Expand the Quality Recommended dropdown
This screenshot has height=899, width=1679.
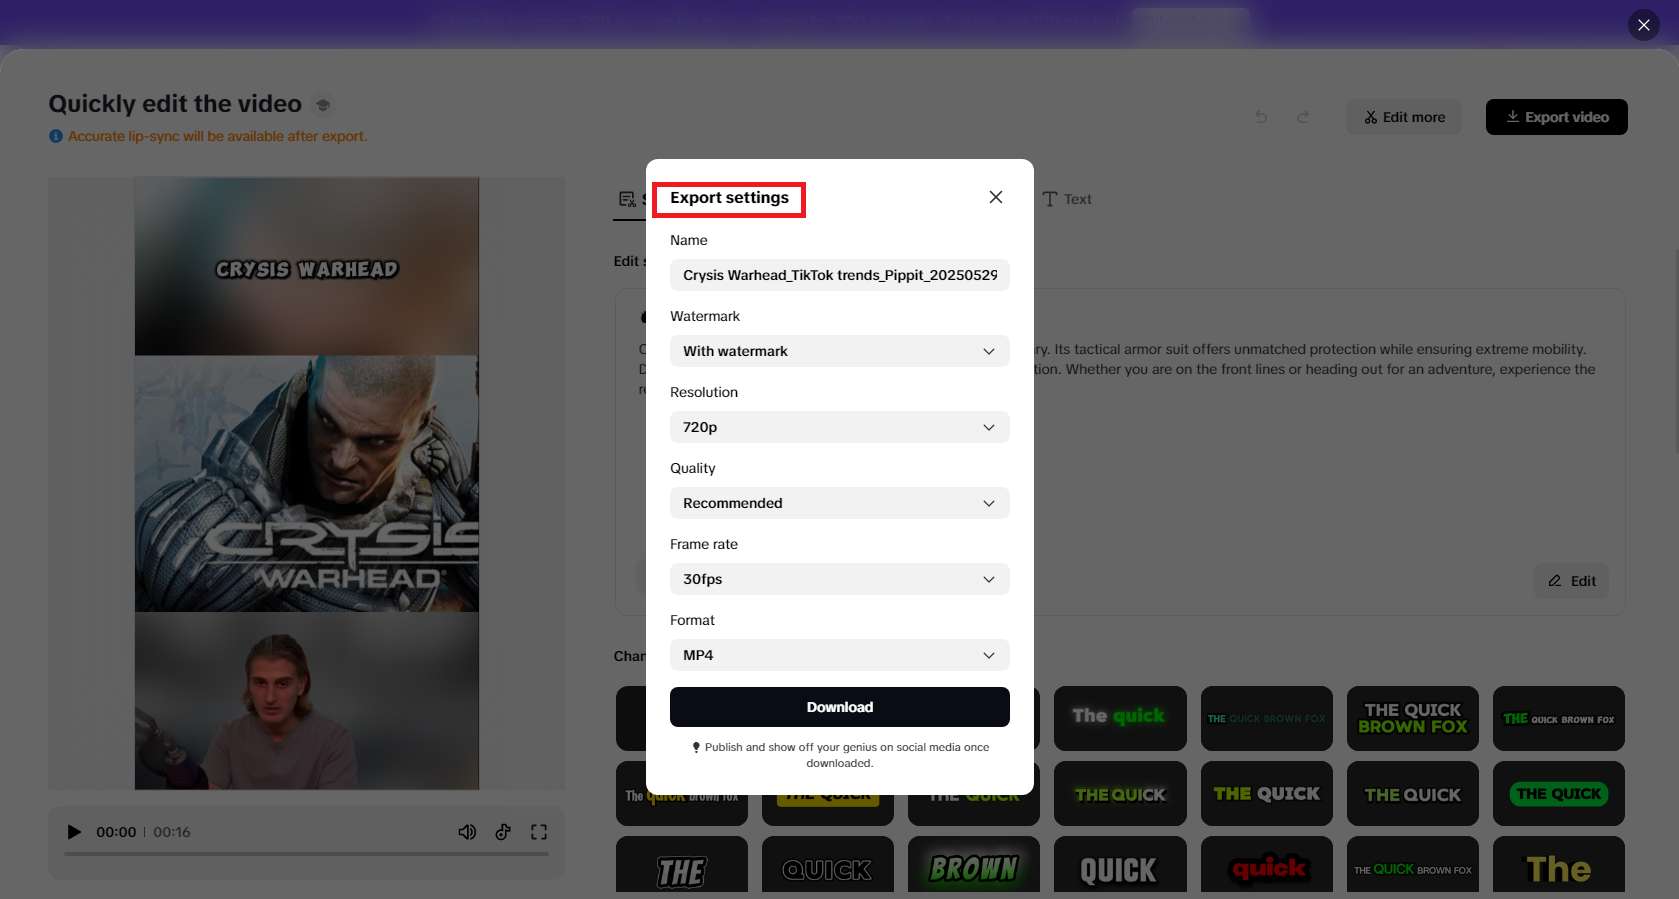839,503
